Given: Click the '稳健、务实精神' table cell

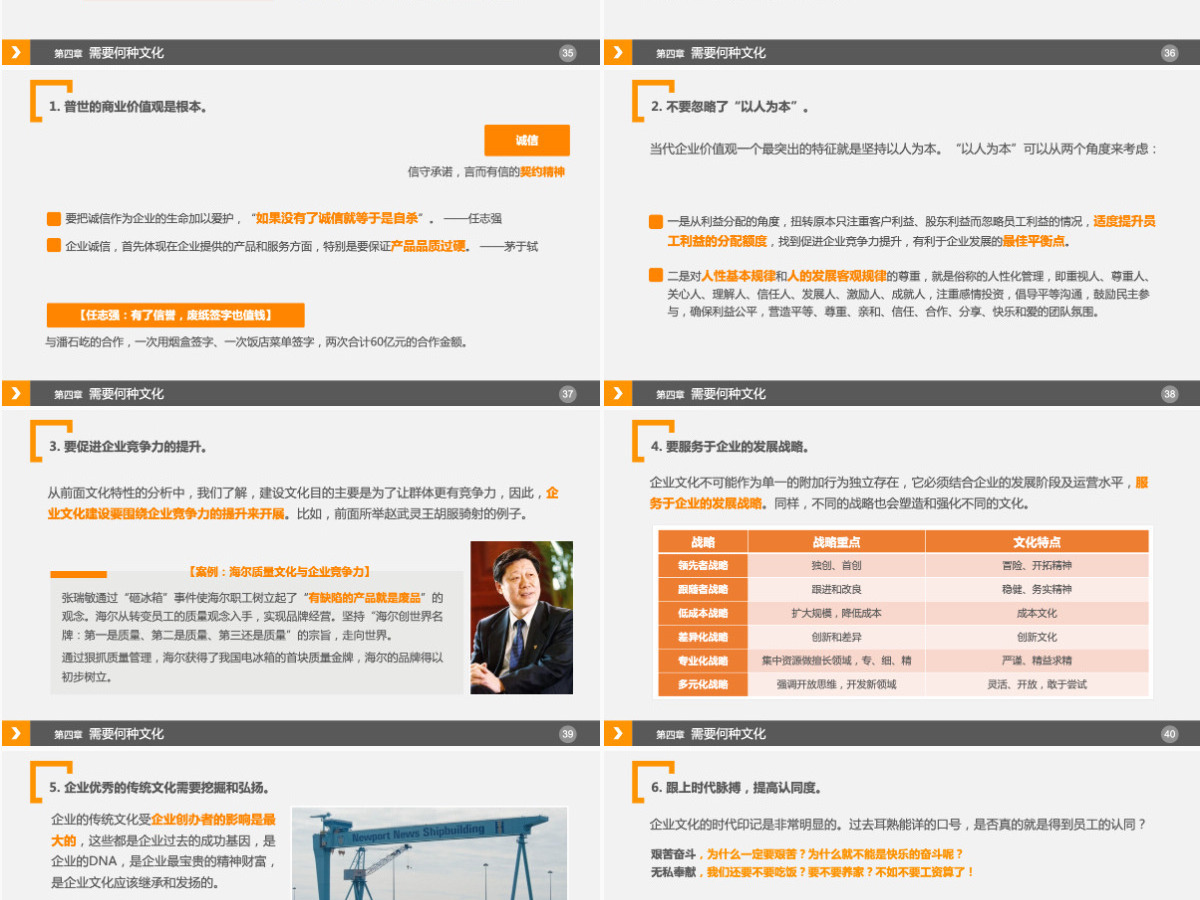Looking at the screenshot, I should click(1037, 589).
